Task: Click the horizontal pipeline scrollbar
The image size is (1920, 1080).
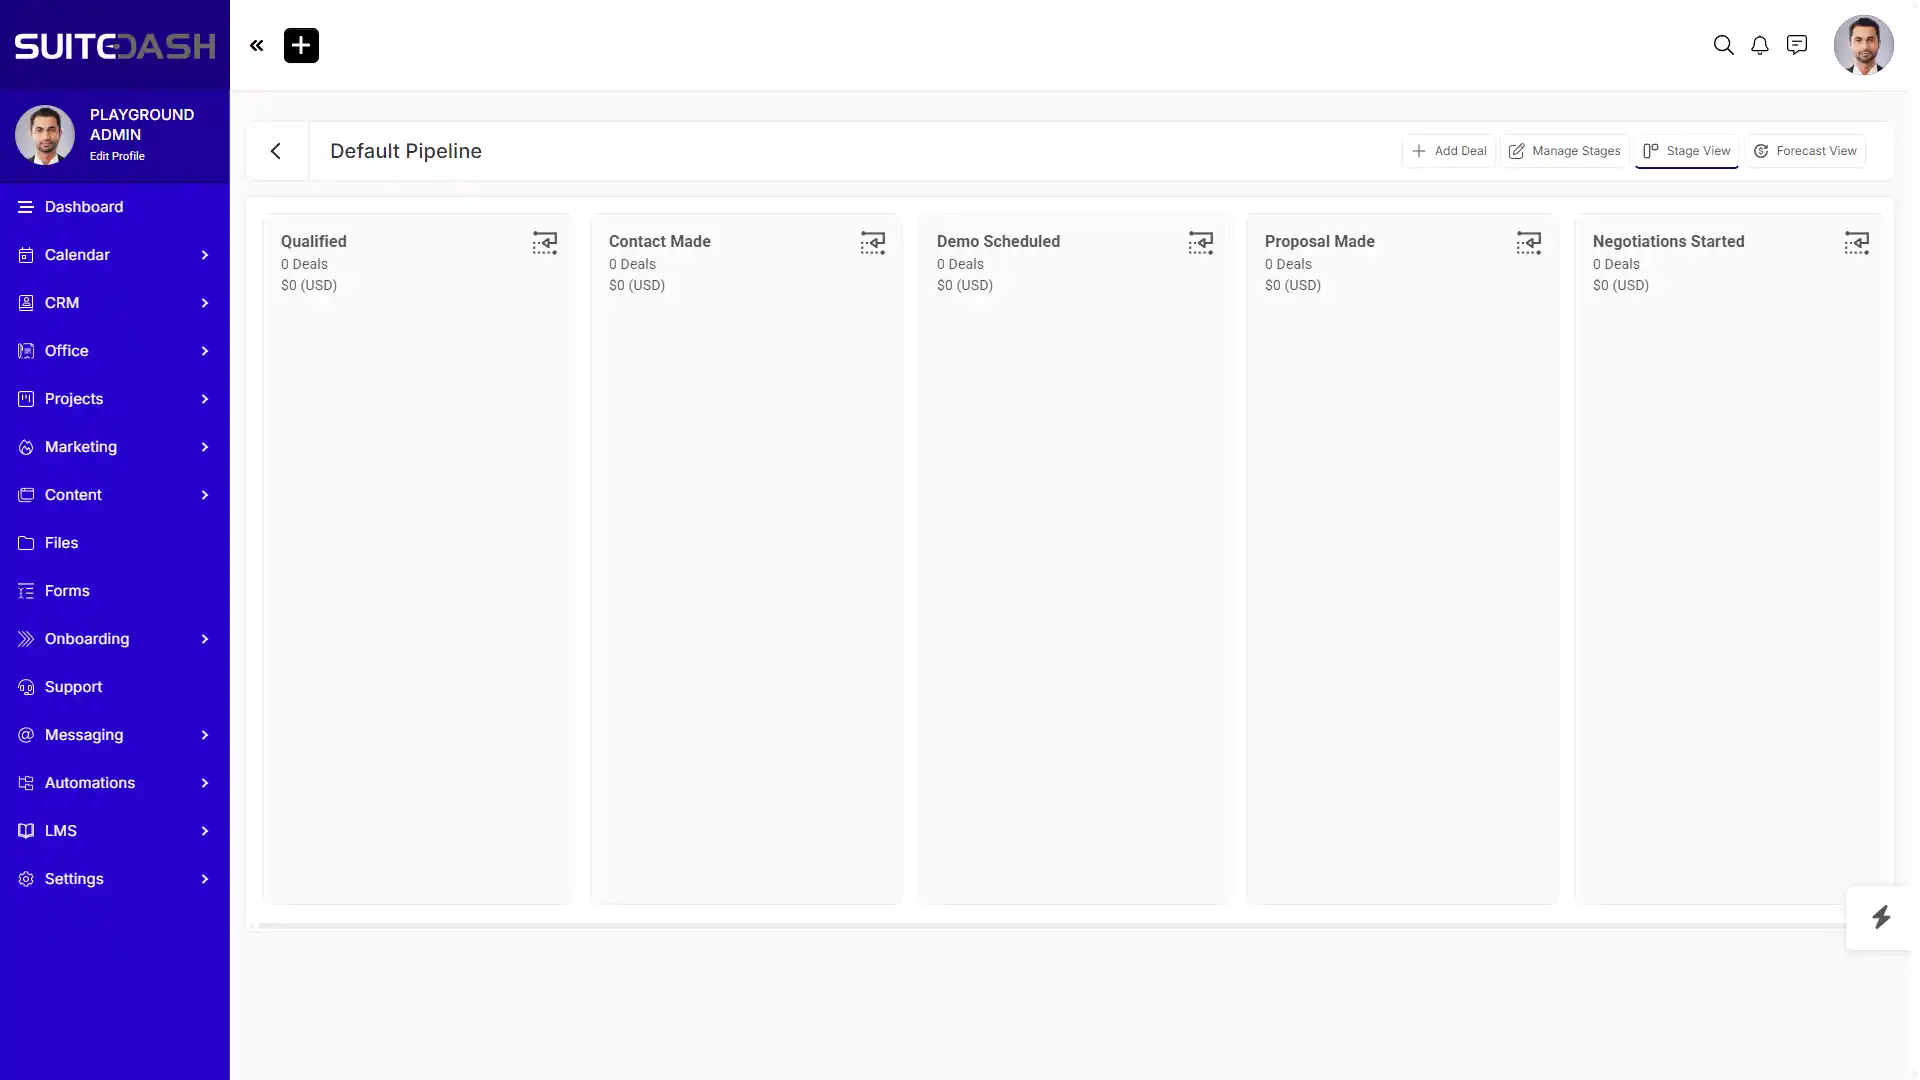Action: coord(1050,926)
